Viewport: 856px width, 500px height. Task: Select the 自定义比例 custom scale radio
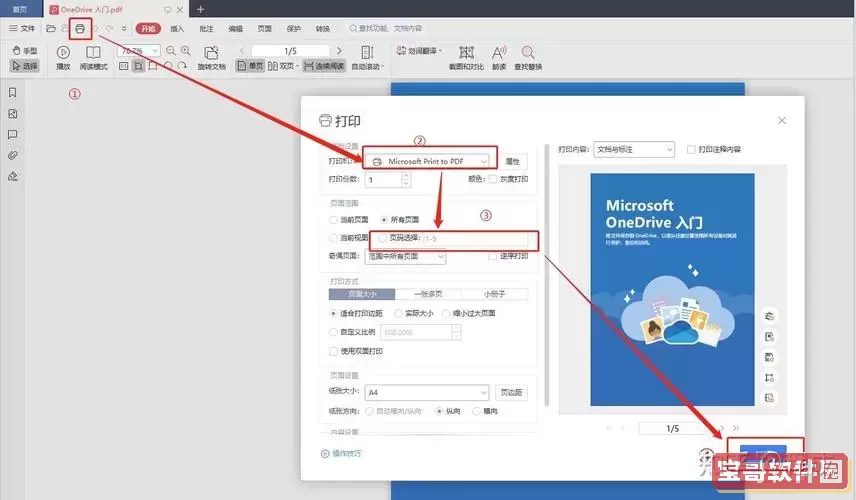click(333, 332)
